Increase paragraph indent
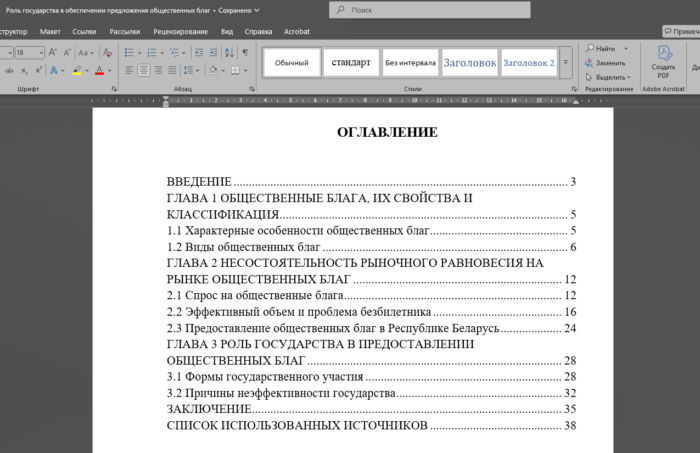This screenshot has width=700, height=453. tap(214, 53)
